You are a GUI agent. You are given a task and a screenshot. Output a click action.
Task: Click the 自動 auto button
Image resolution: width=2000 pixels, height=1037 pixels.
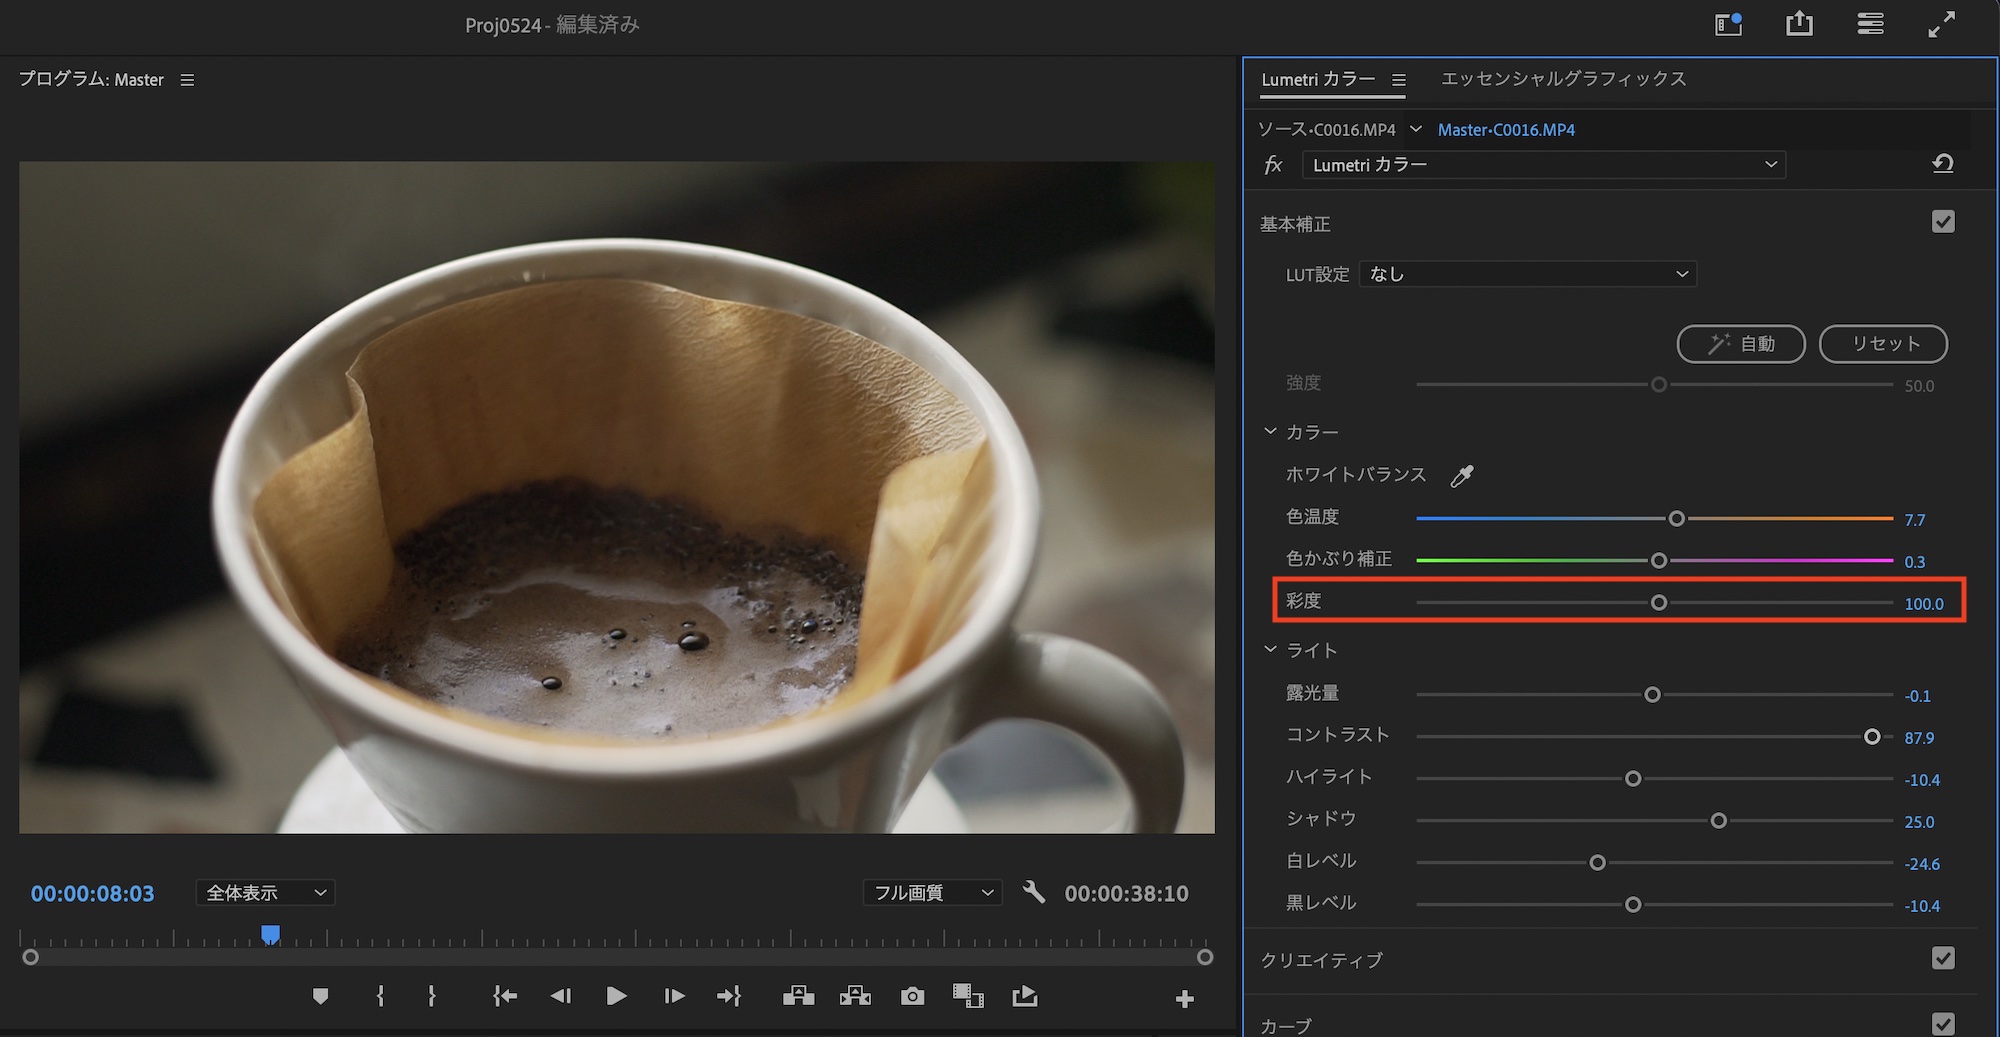(x=1740, y=344)
